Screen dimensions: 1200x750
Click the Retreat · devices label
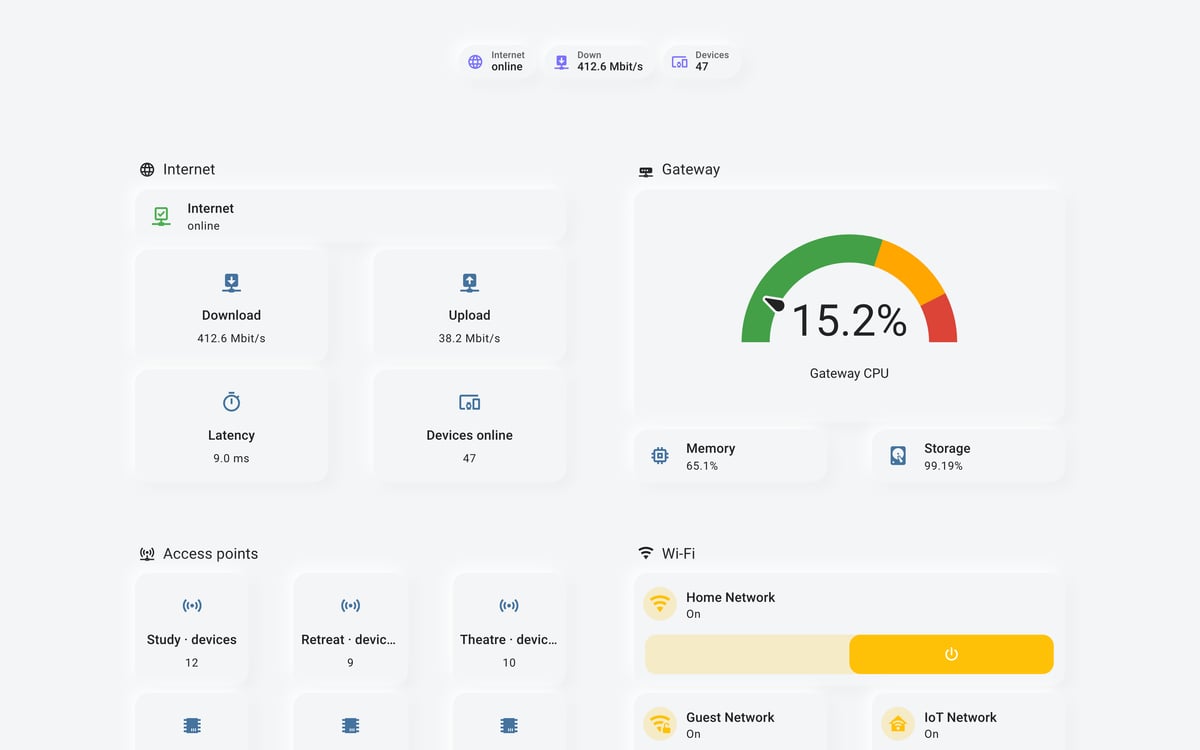[x=349, y=639]
